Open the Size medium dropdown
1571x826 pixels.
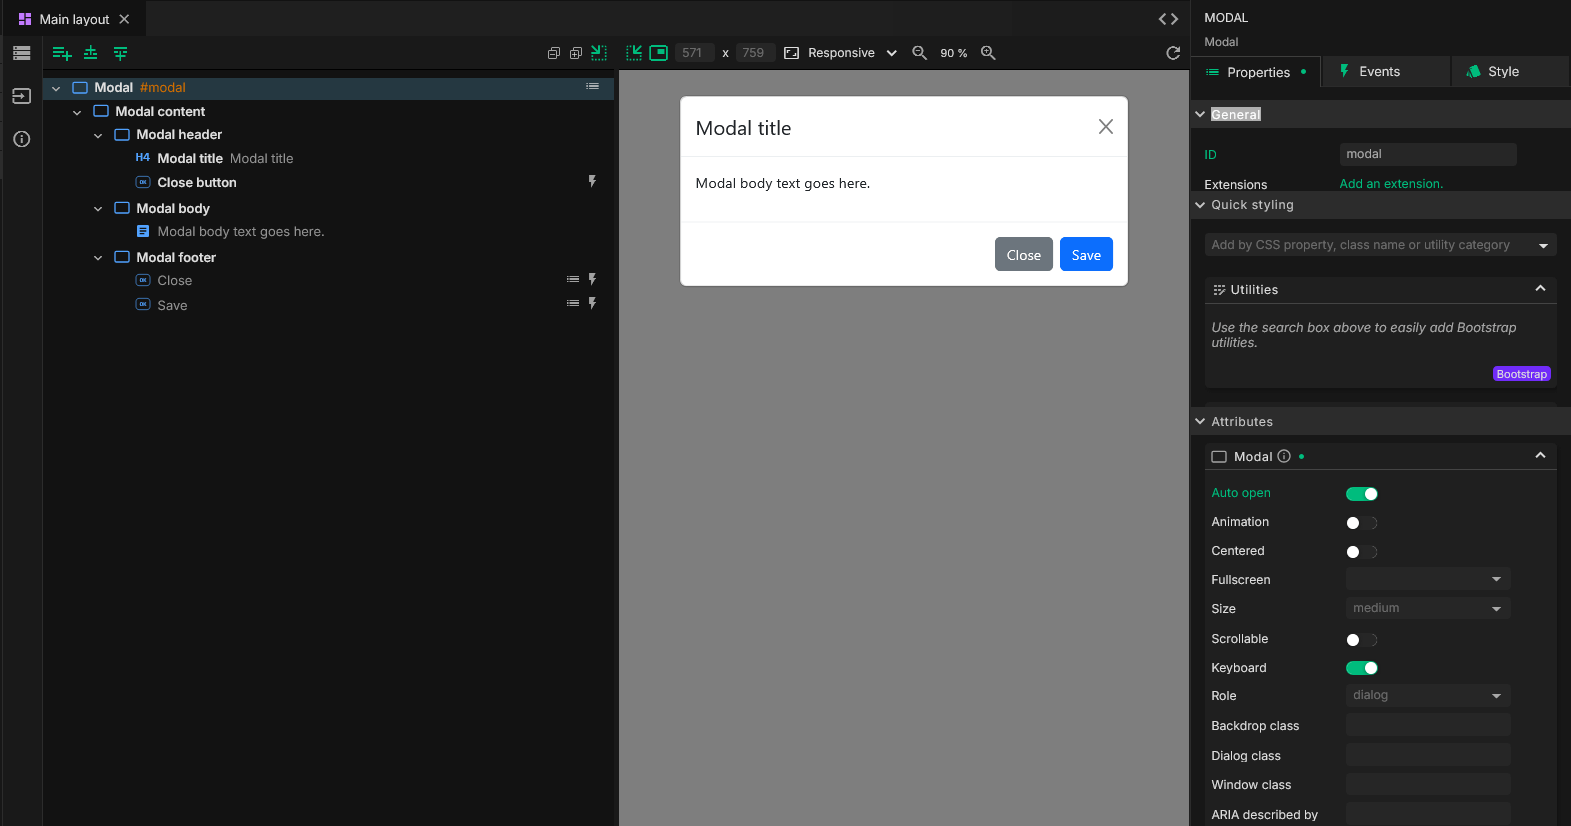(1427, 608)
